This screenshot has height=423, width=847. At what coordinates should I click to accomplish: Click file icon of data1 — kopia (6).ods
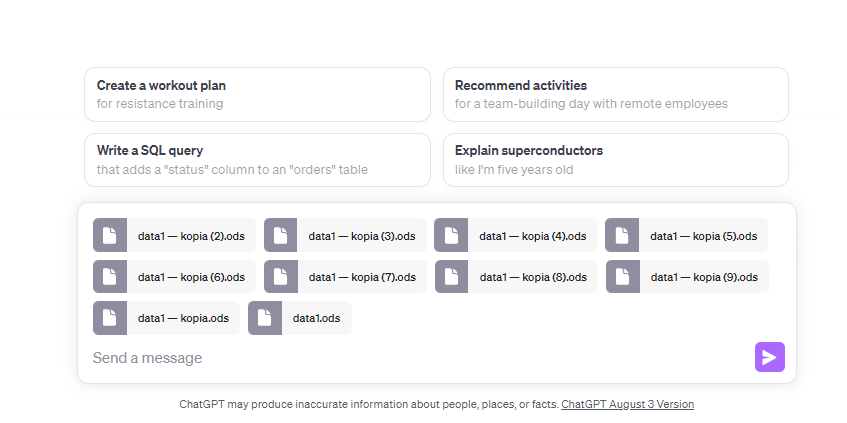(x=110, y=277)
